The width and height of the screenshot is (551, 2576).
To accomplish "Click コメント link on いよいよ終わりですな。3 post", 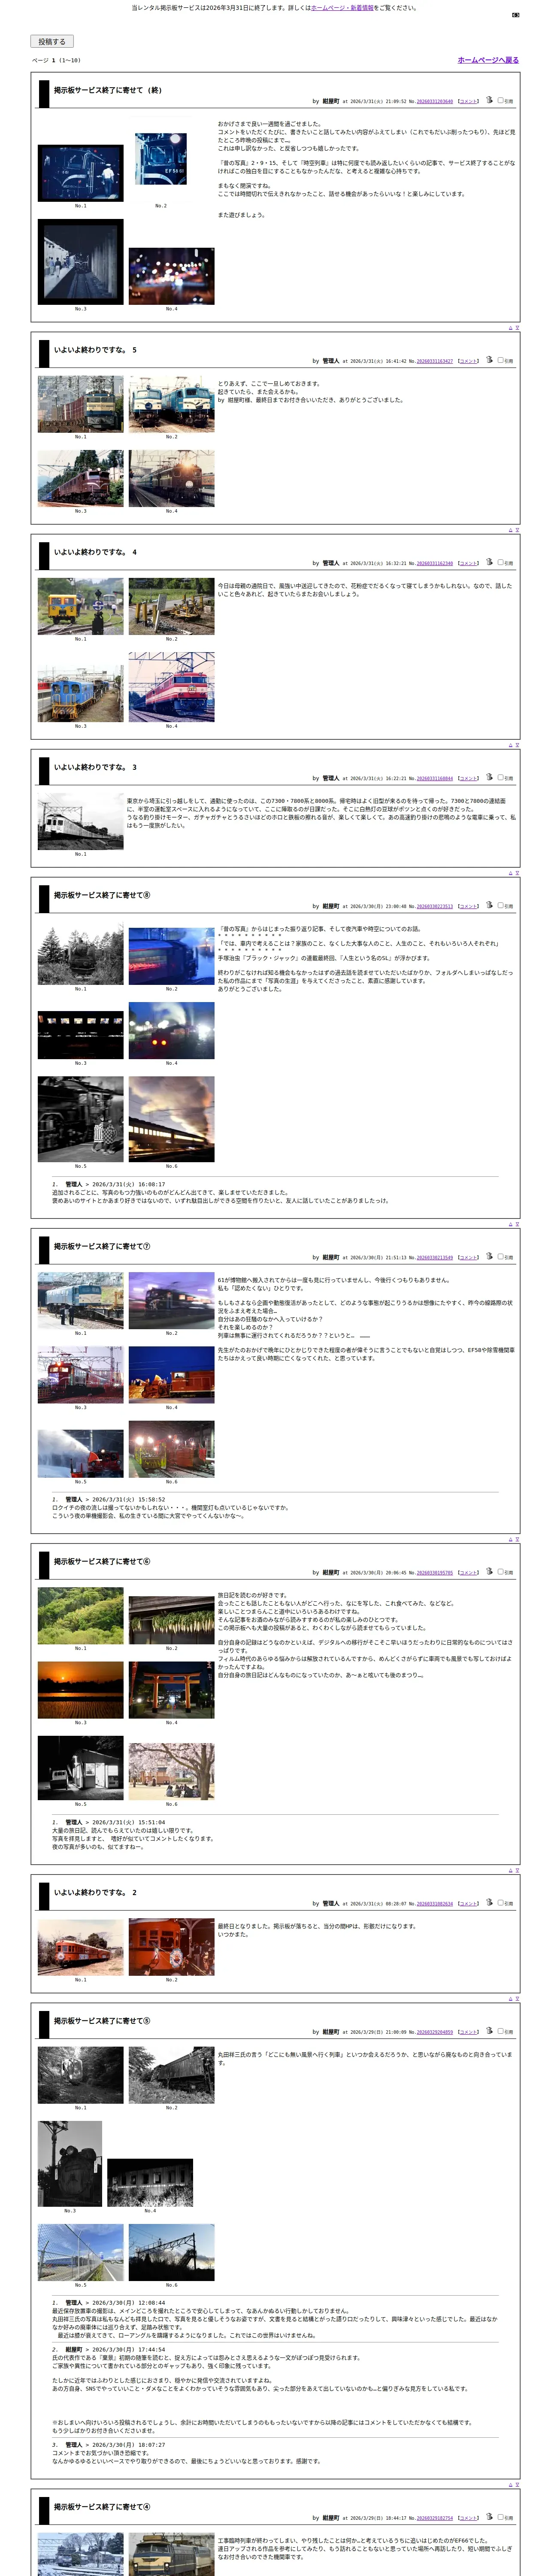I will point(468,778).
